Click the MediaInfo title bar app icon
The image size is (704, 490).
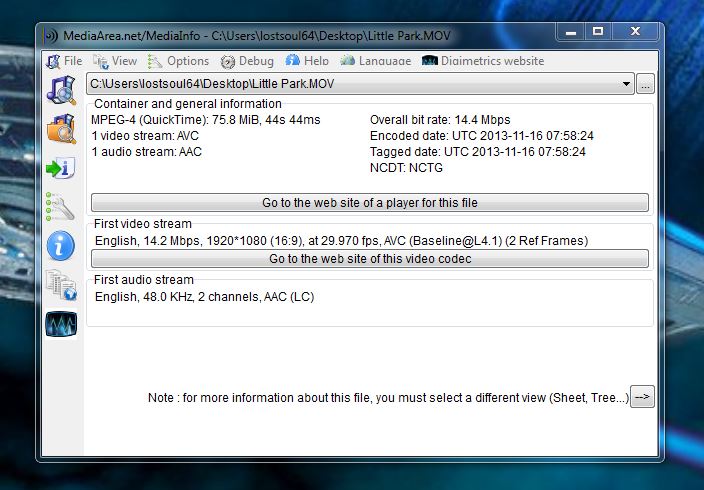tap(51, 36)
